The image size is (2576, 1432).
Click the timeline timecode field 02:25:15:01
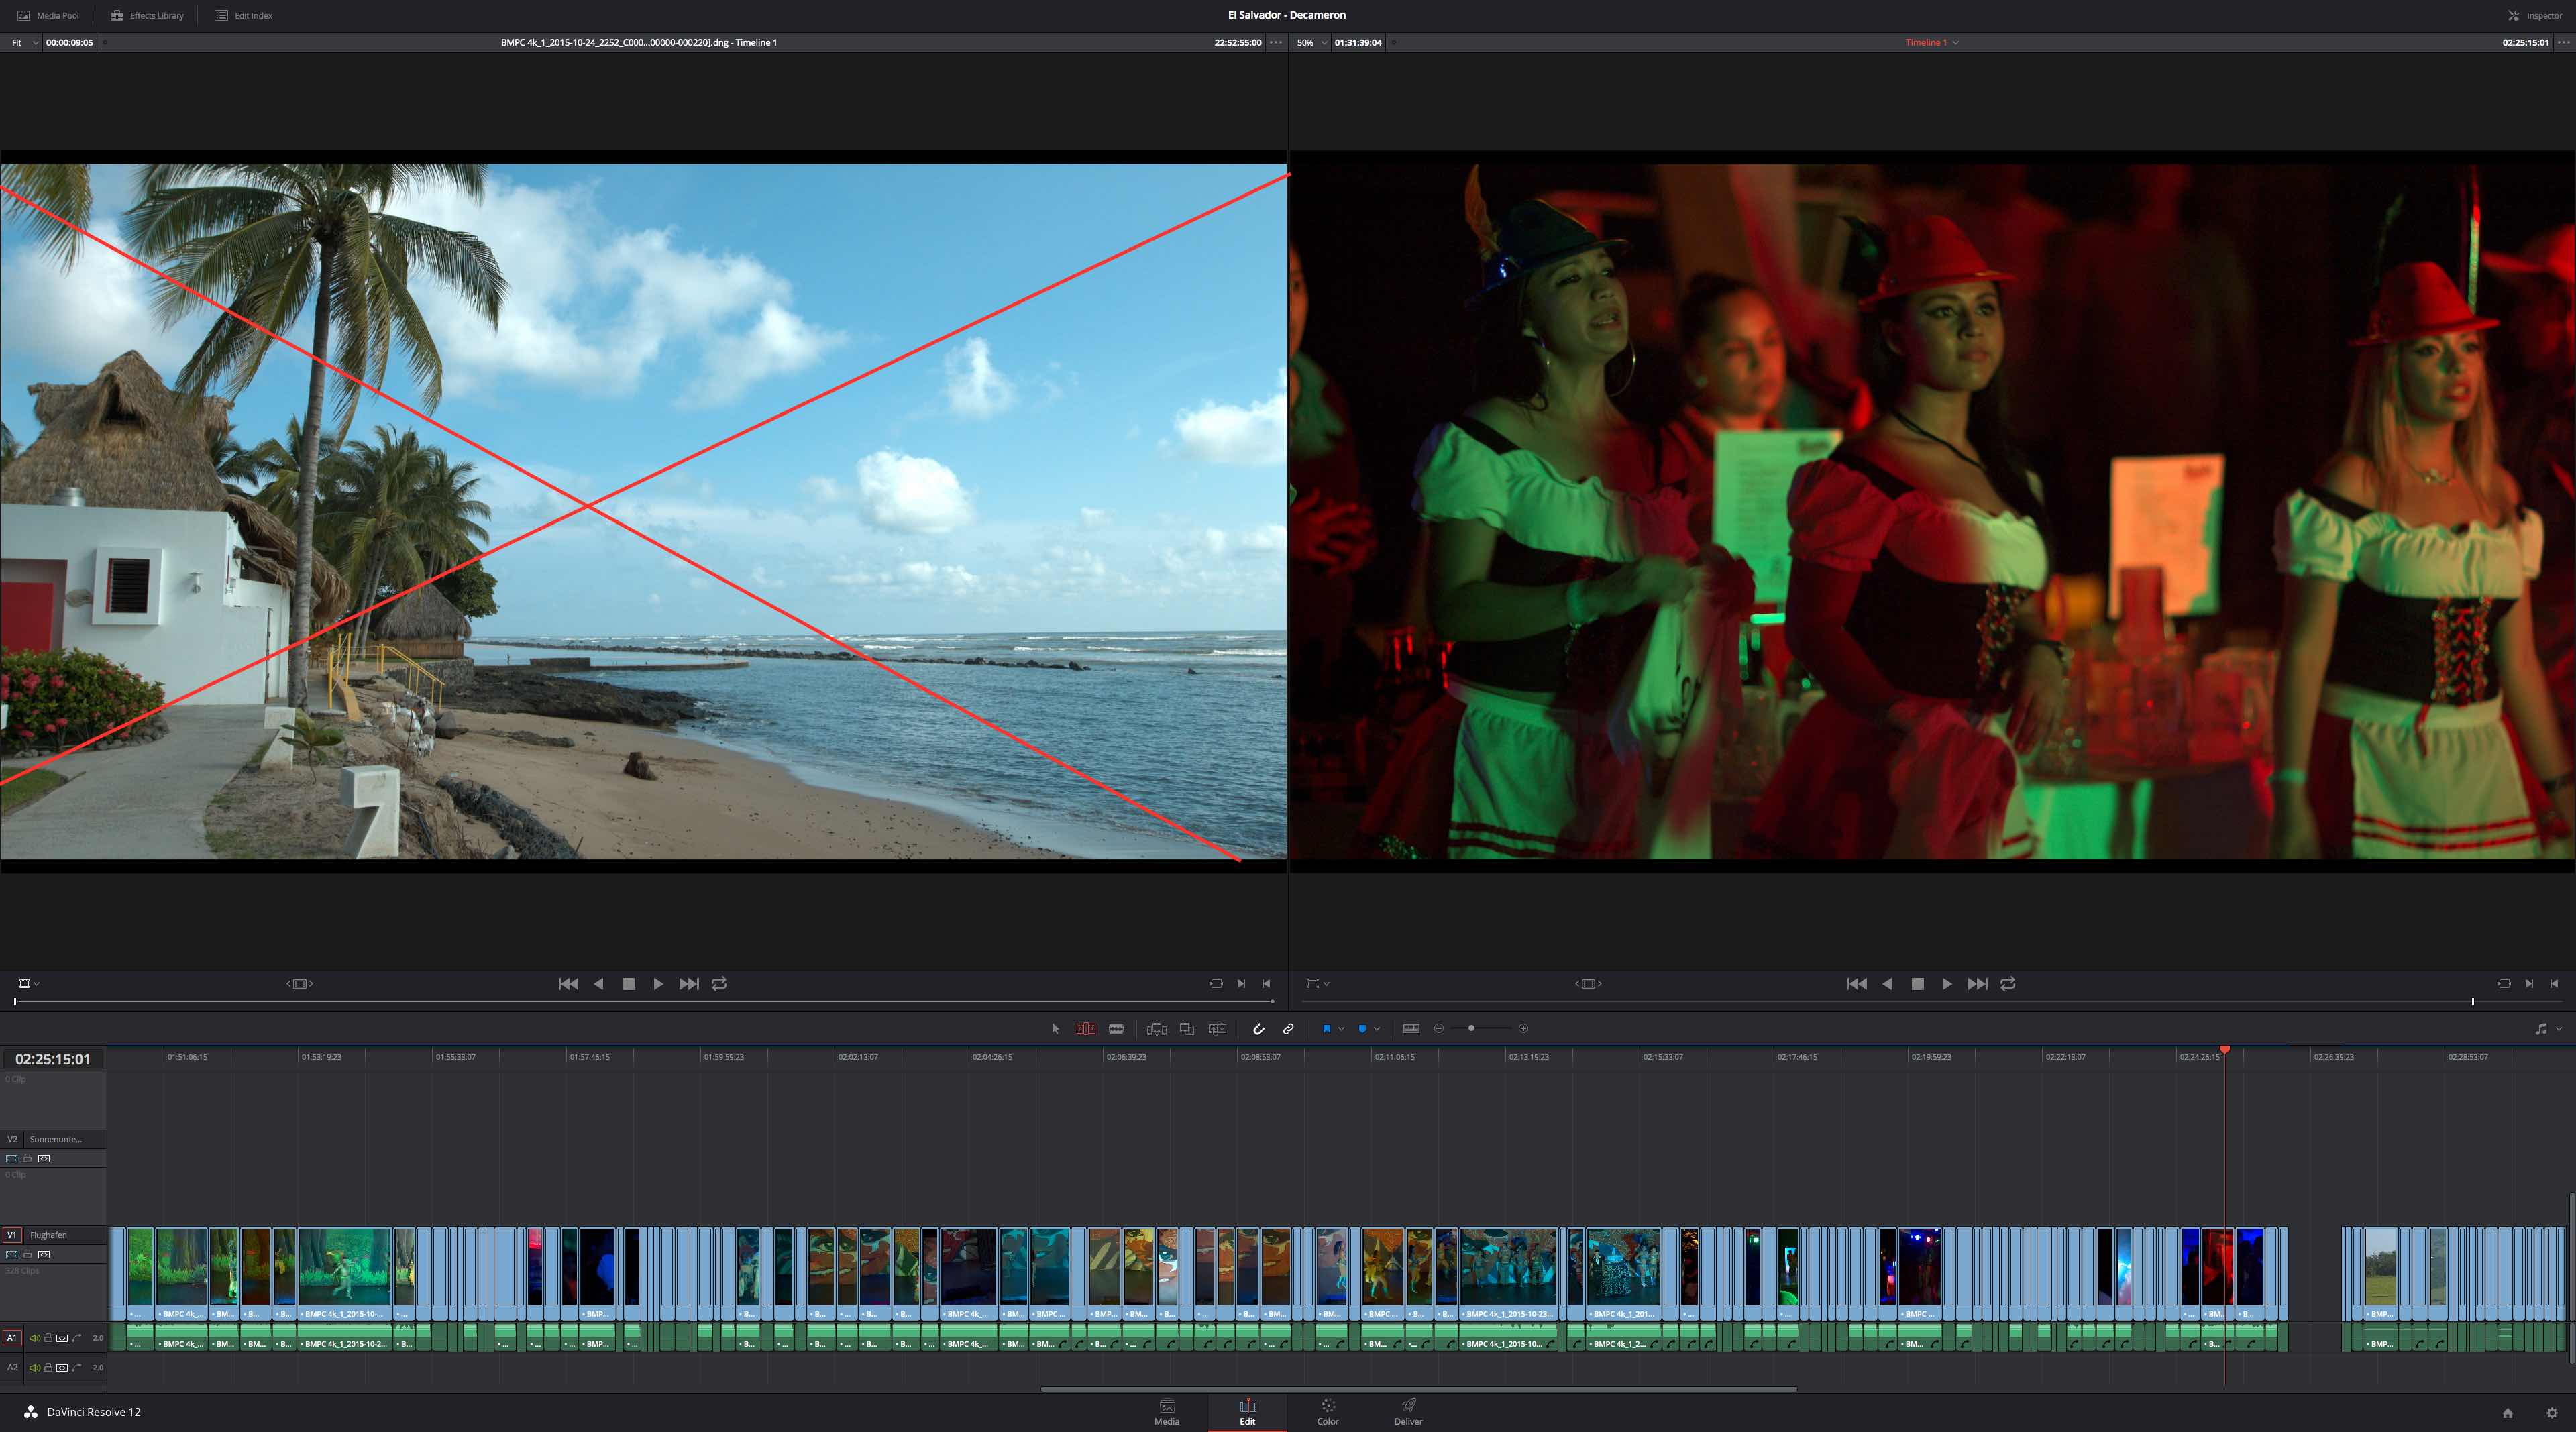(53, 1059)
